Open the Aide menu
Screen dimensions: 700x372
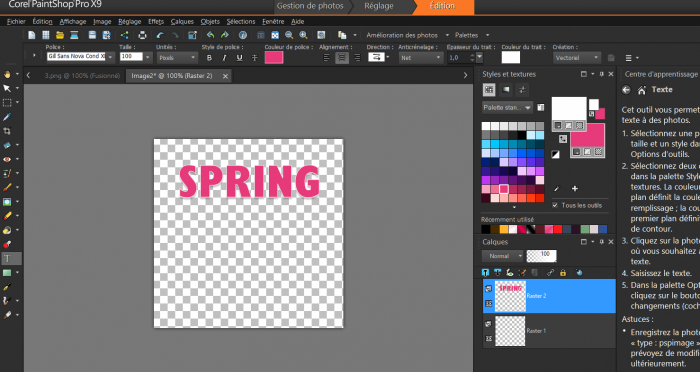click(297, 21)
